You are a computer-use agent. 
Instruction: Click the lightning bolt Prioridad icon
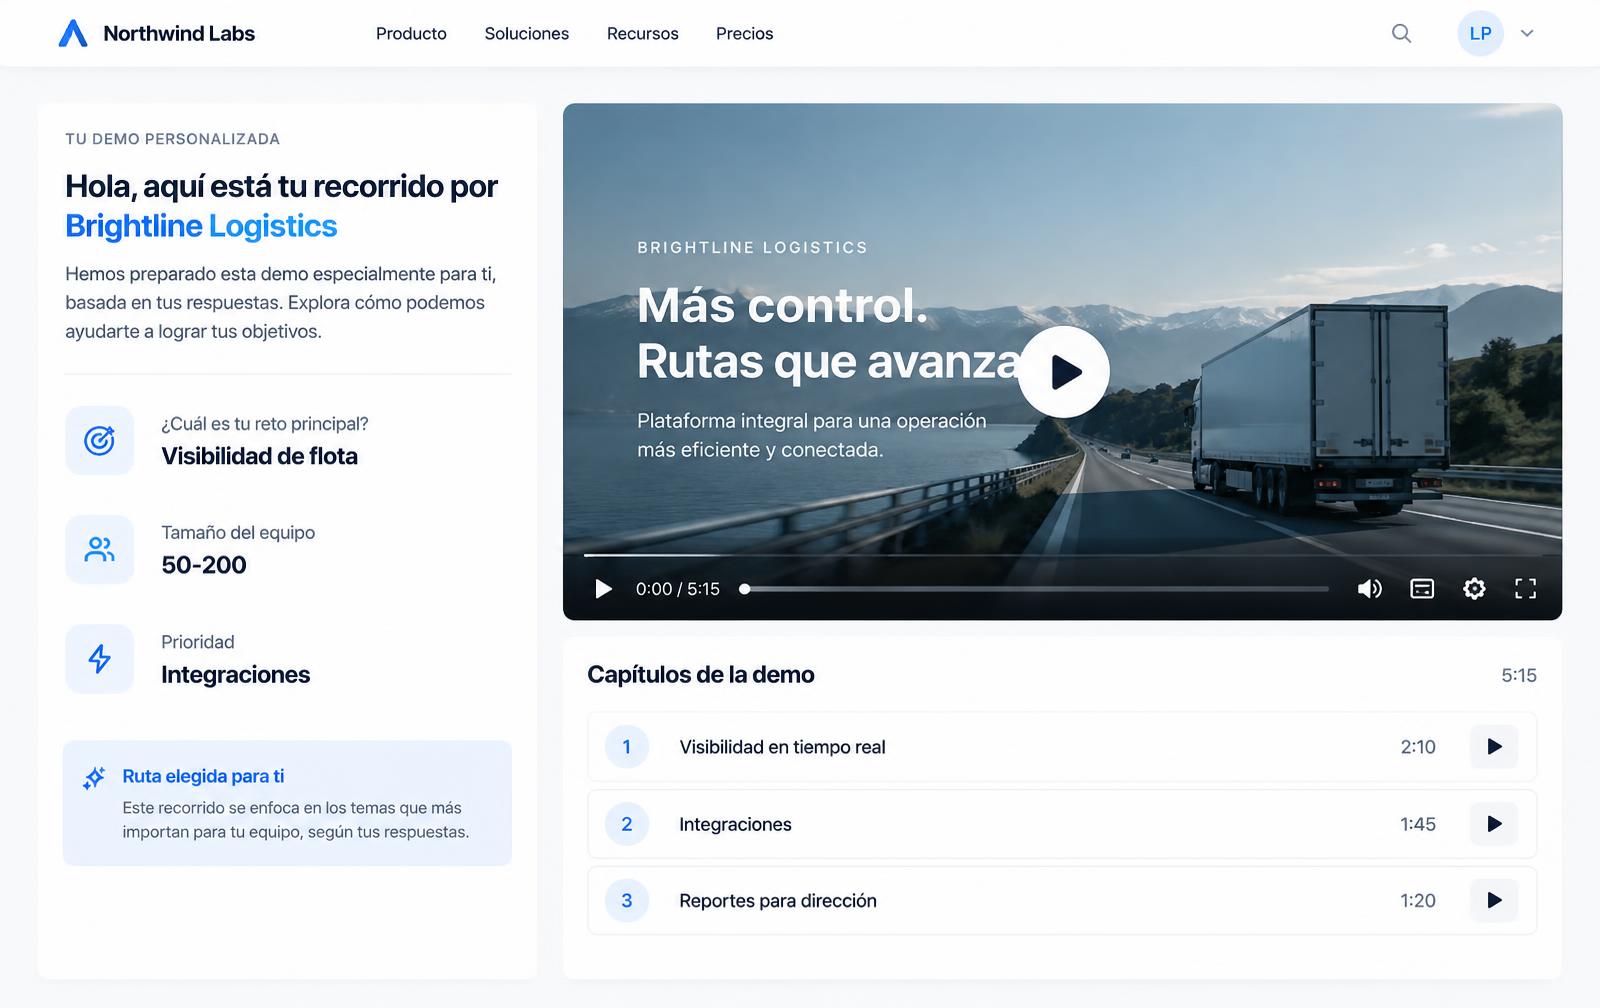point(100,658)
